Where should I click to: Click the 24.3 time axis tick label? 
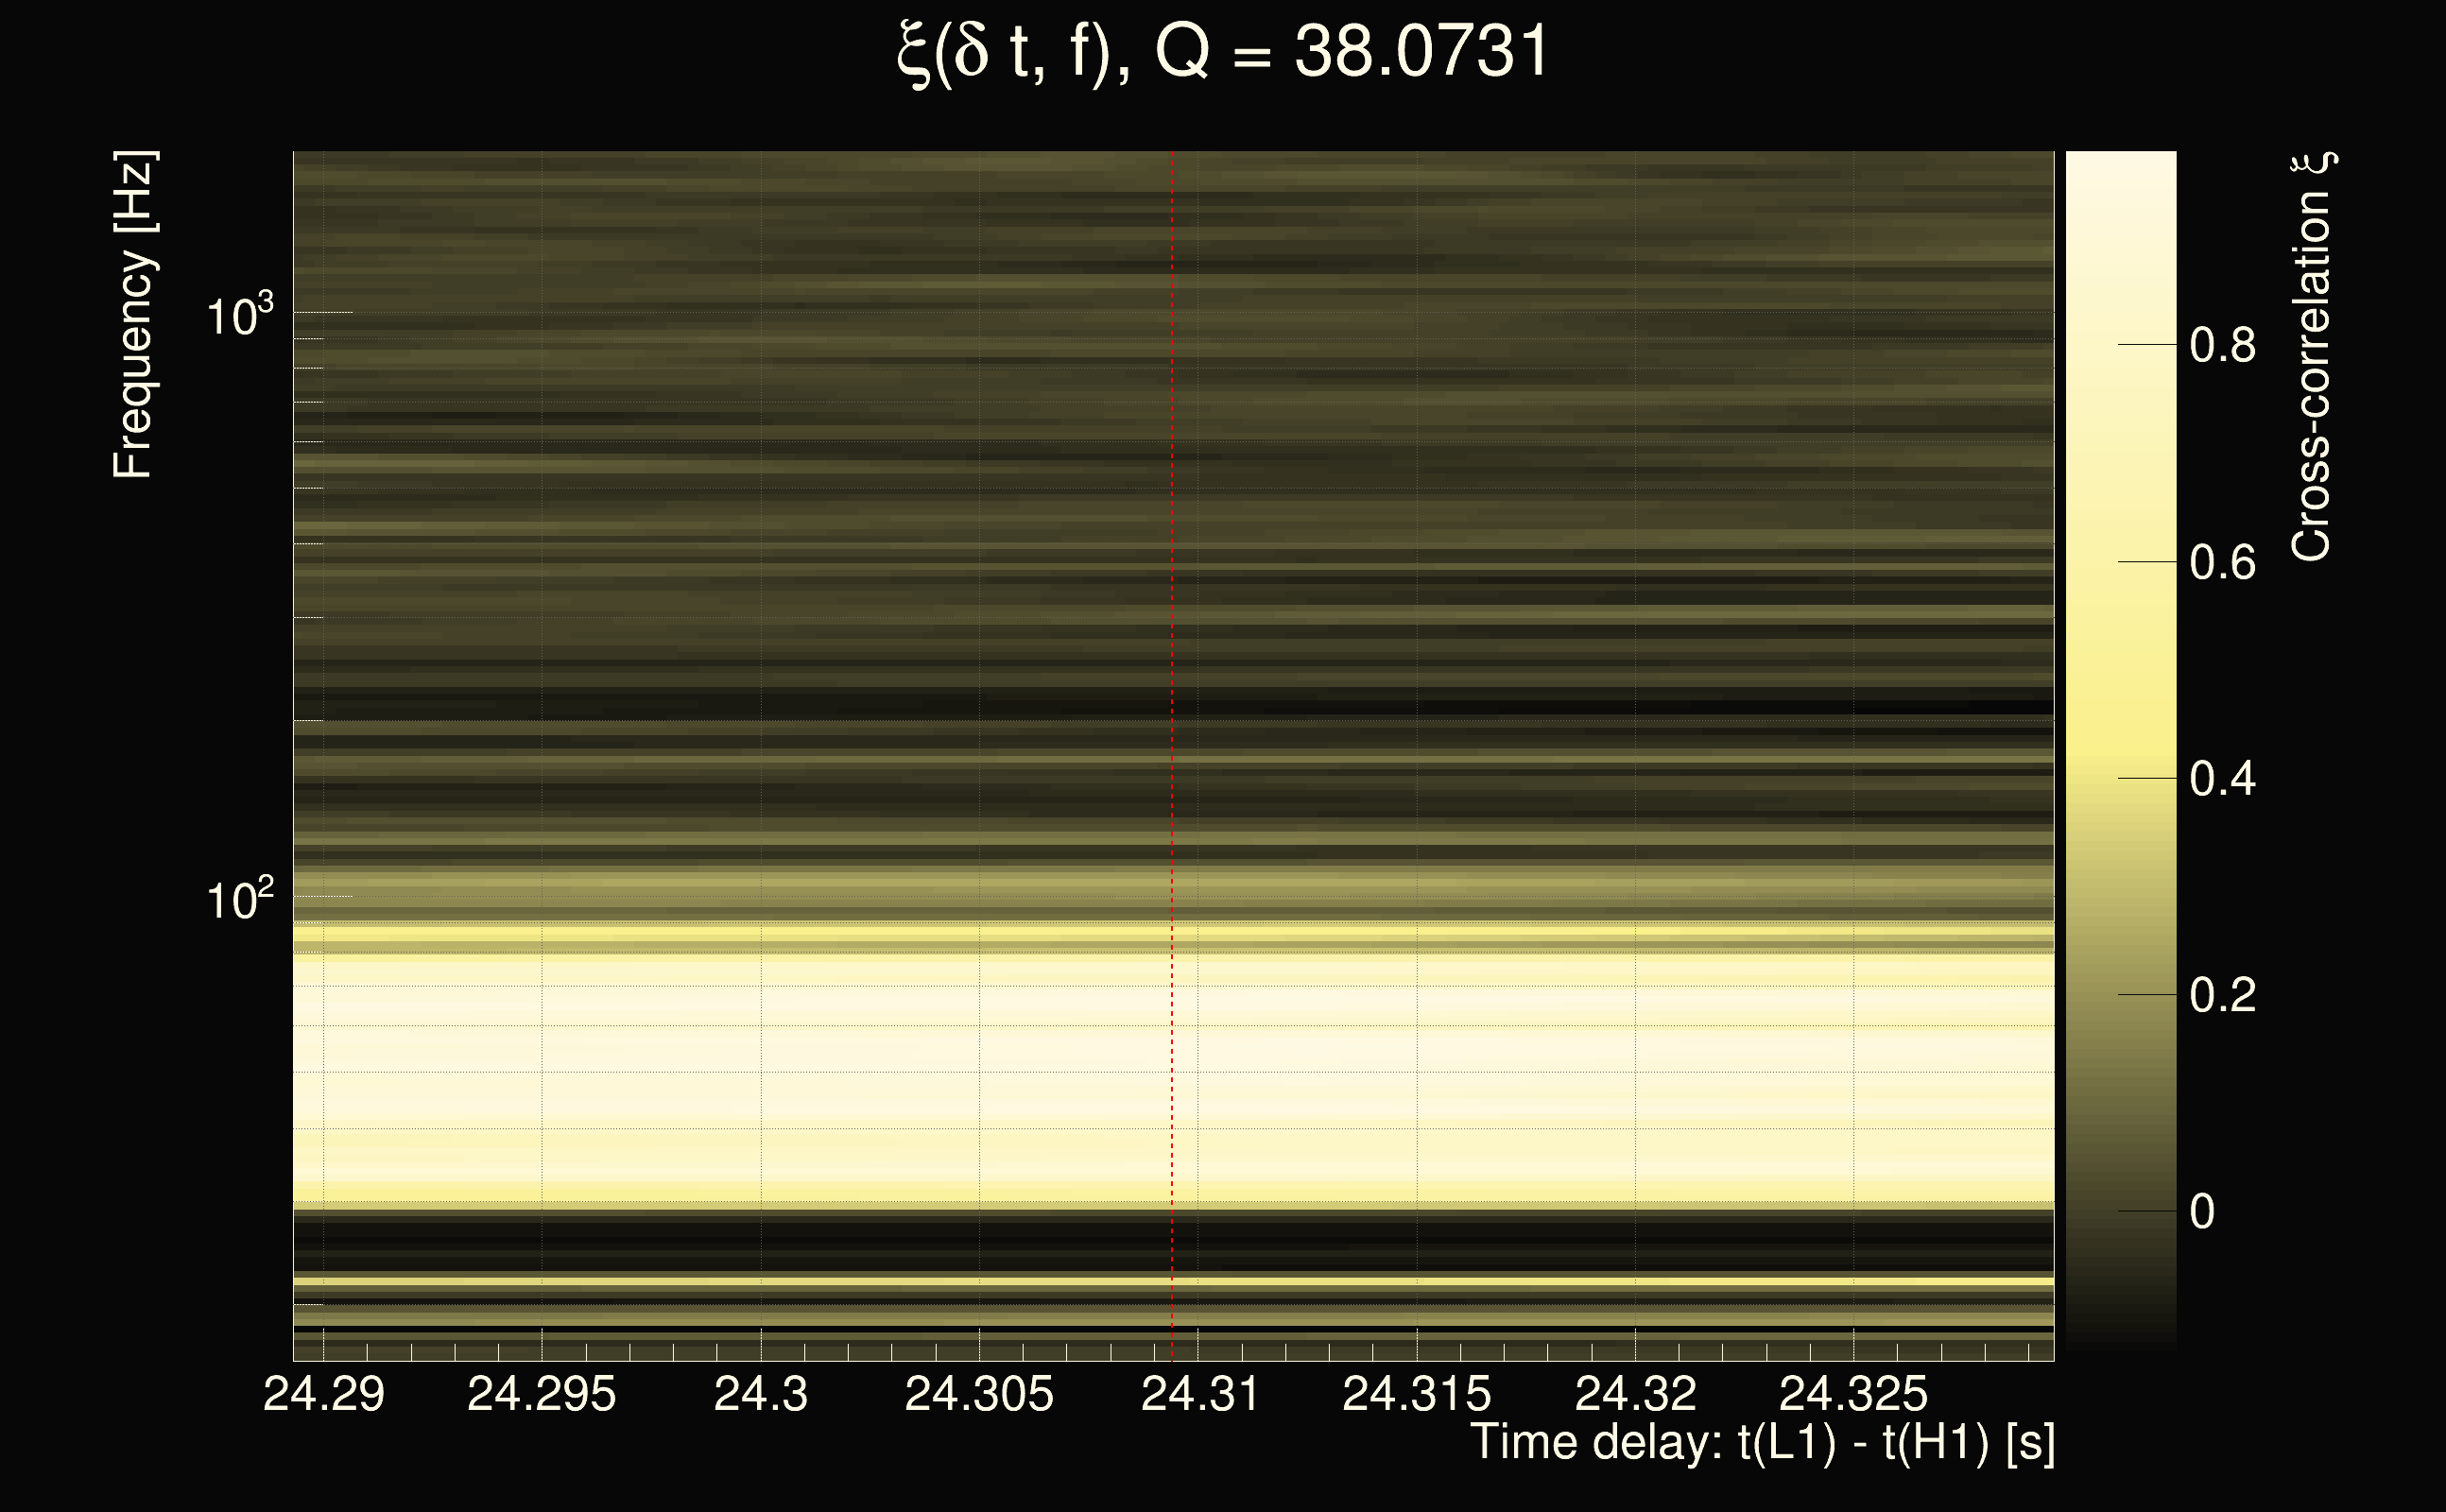click(760, 1394)
